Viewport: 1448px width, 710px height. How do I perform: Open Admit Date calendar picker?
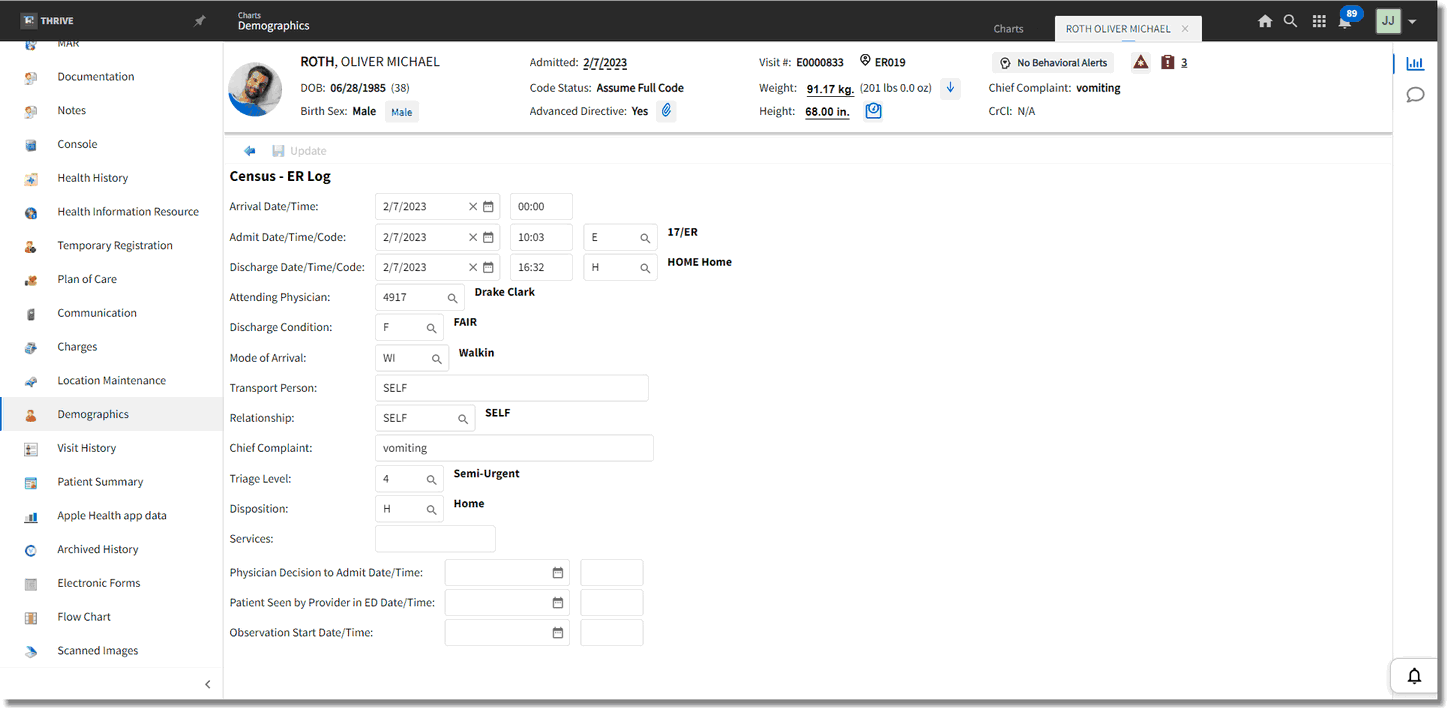489,237
